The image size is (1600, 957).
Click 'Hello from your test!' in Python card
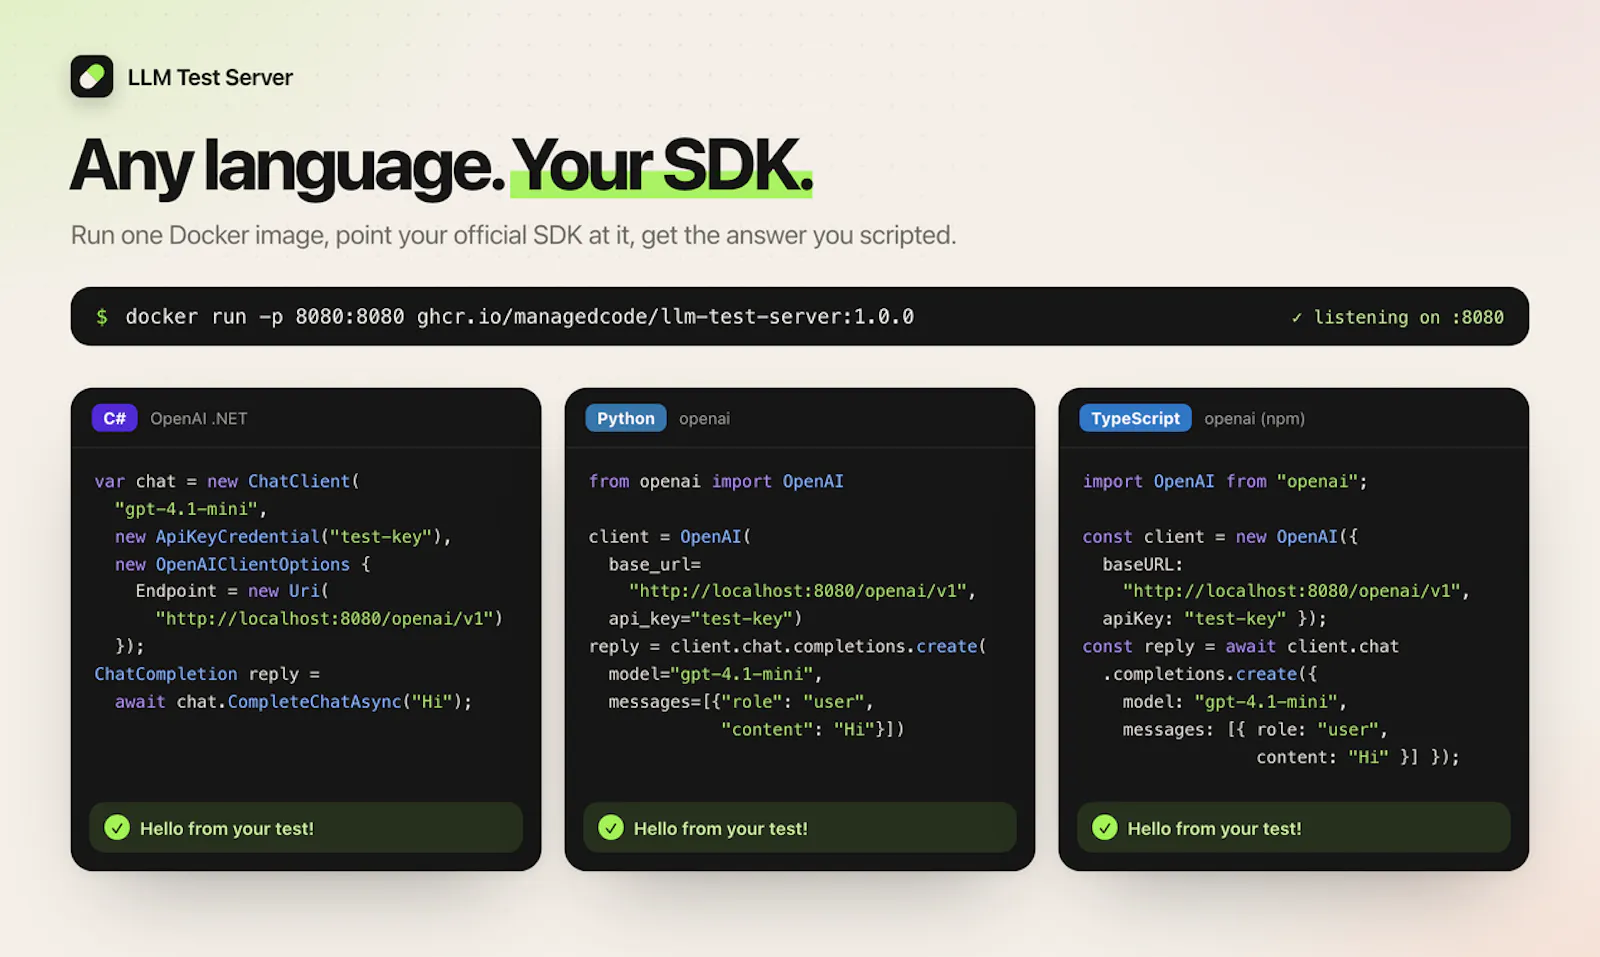(x=721, y=829)
